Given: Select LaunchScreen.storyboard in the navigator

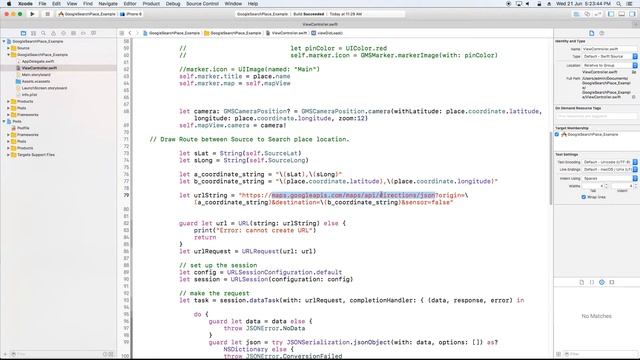Looking at the screenshot, I should (44, 88).
